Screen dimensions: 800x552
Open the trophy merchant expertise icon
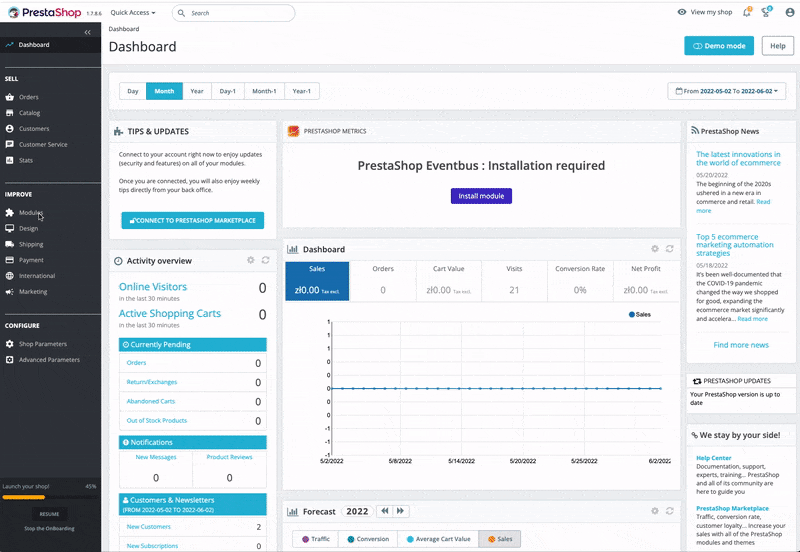click(x=766, y=12)
